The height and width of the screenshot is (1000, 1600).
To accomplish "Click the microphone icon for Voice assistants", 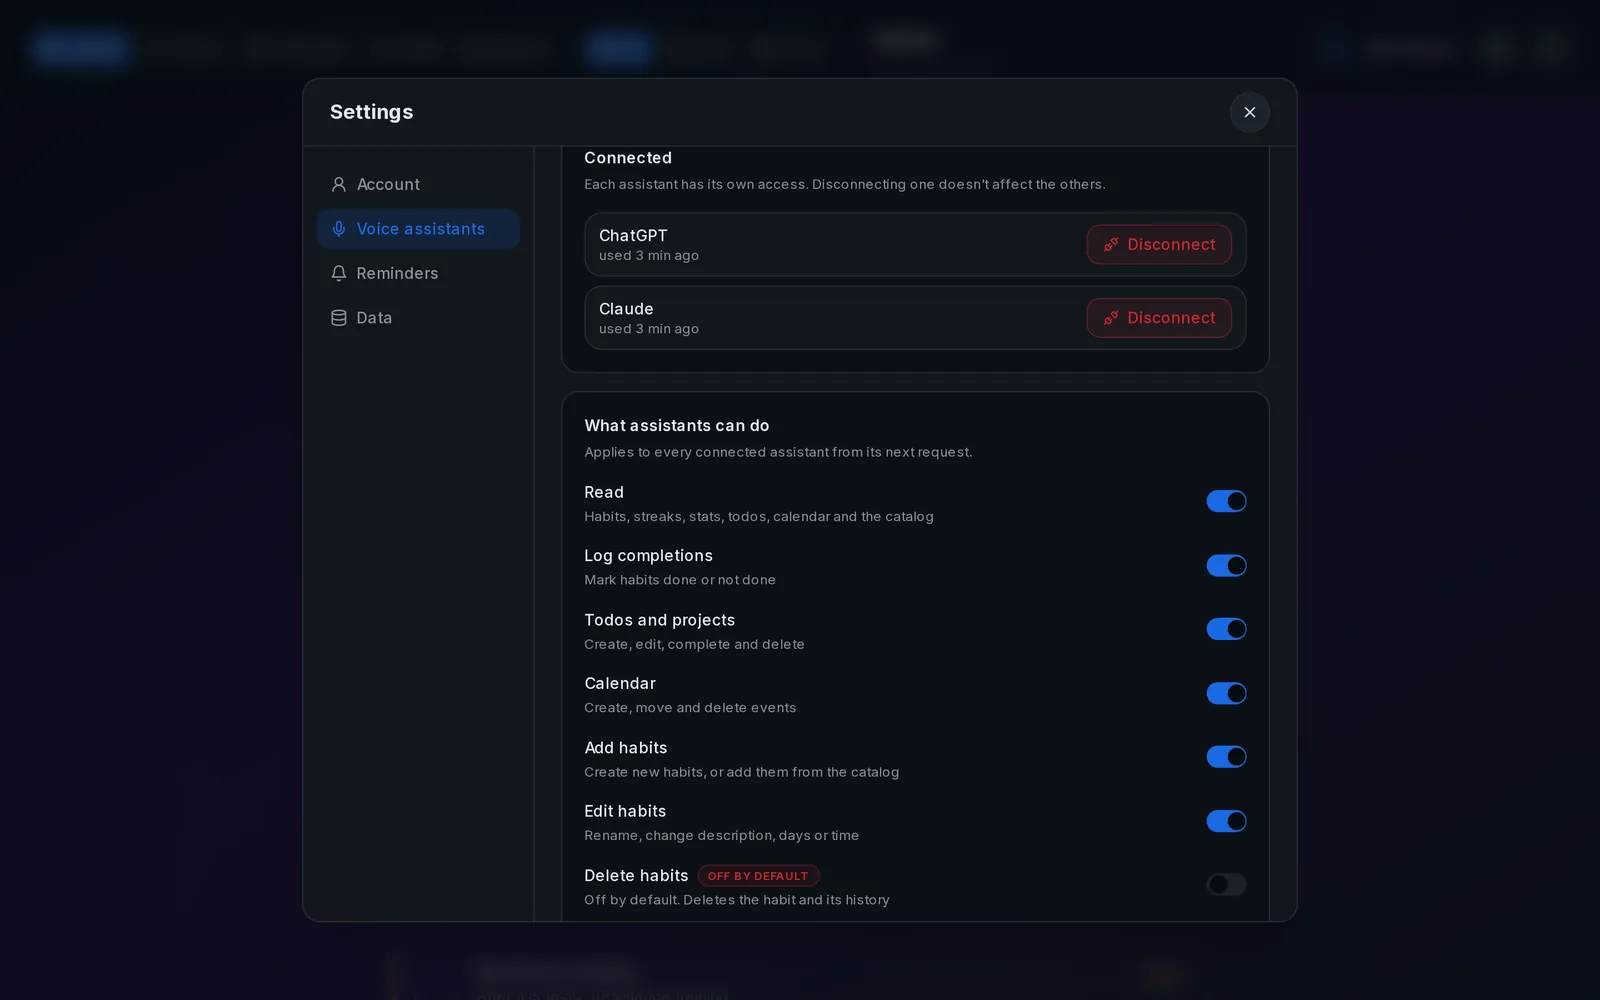I will click(339, 229).
